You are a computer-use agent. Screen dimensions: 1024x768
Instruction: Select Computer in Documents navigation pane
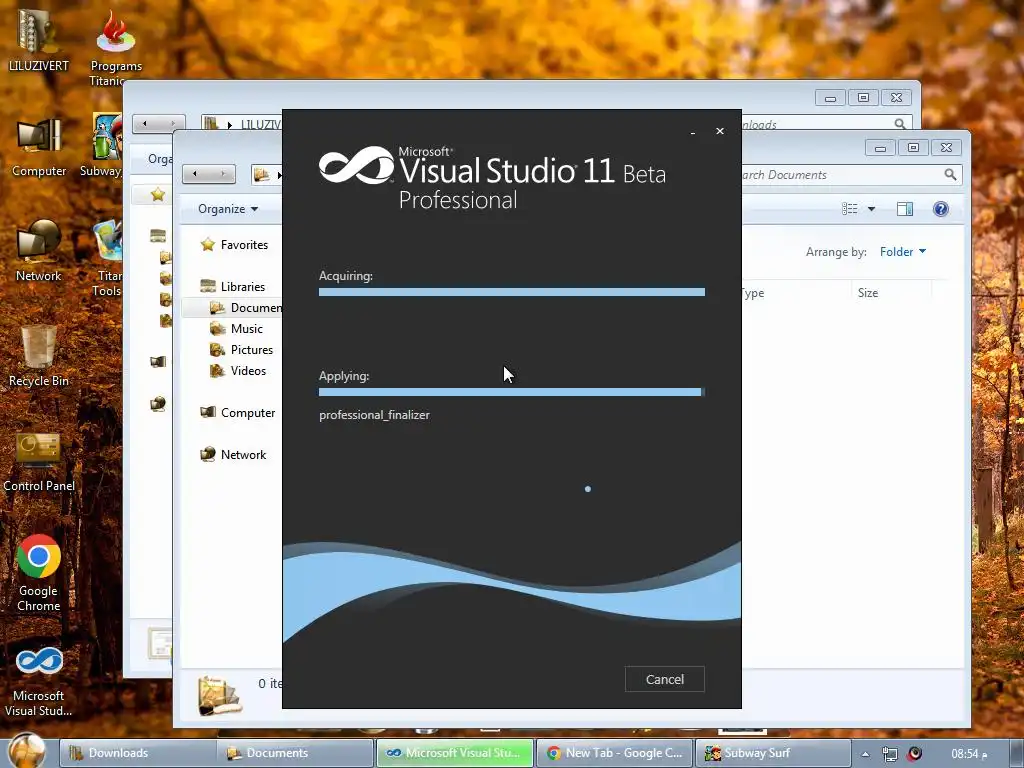238,413
